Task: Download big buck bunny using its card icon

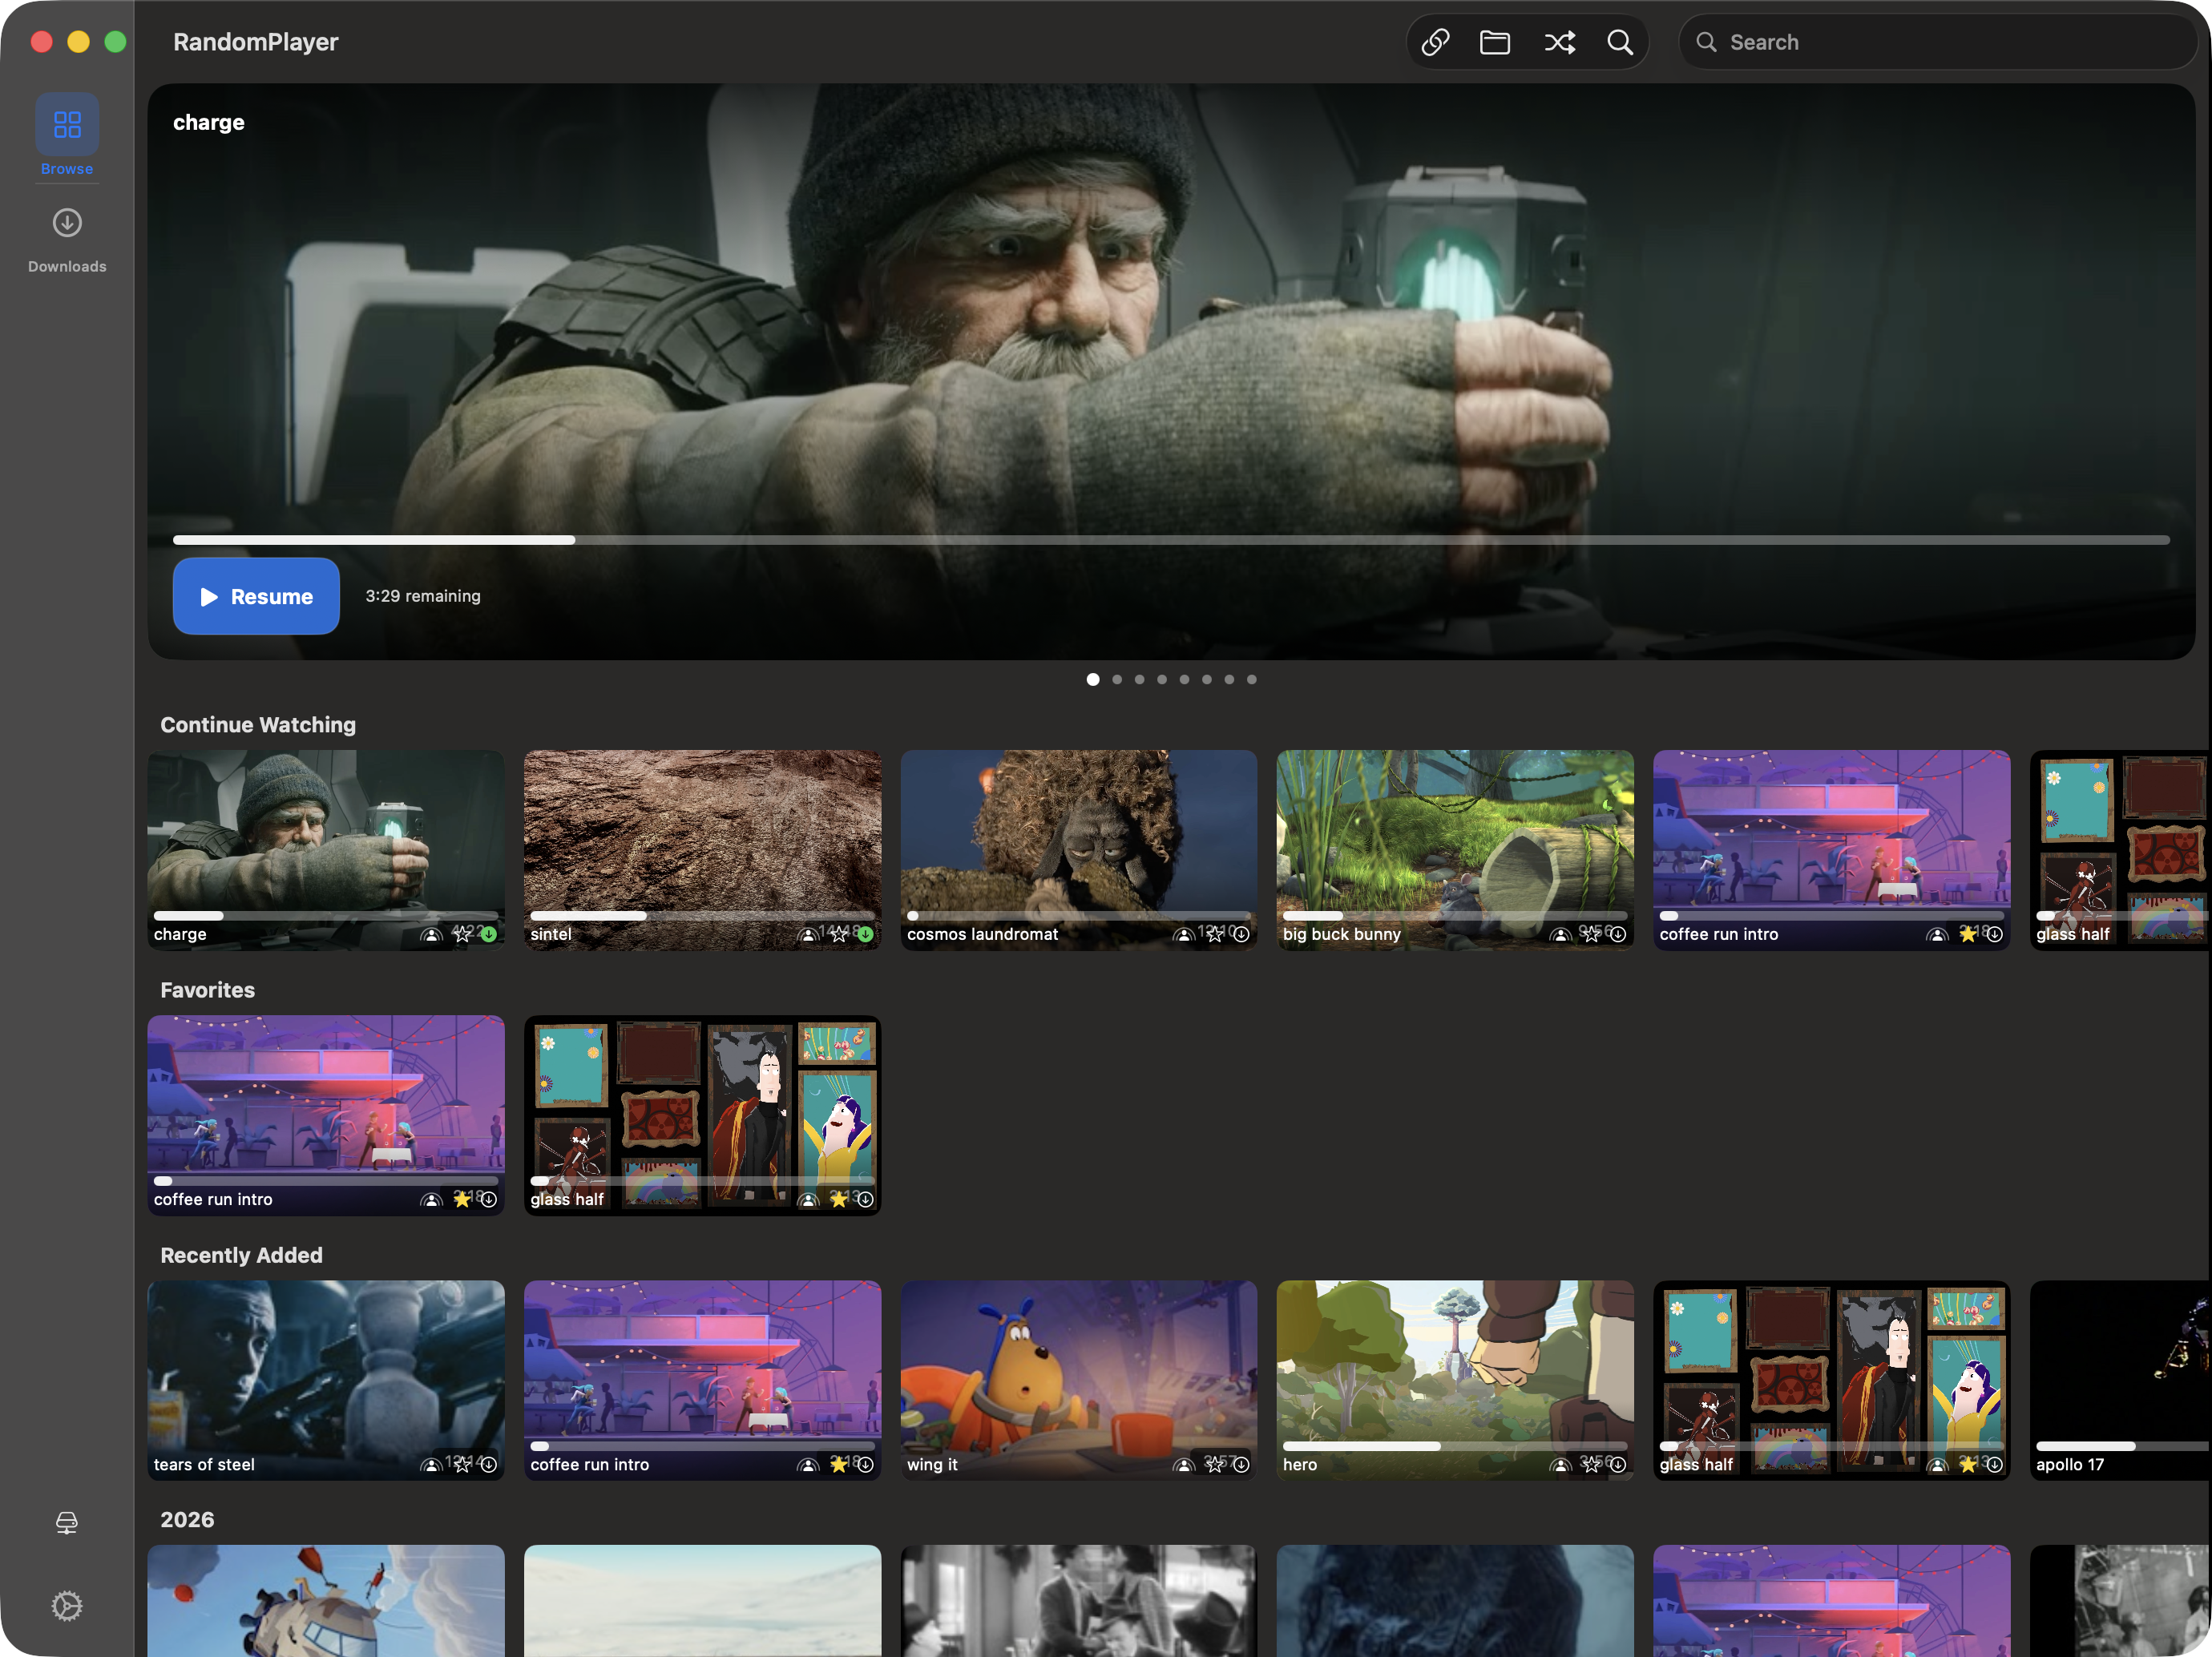Action: 1618,934
